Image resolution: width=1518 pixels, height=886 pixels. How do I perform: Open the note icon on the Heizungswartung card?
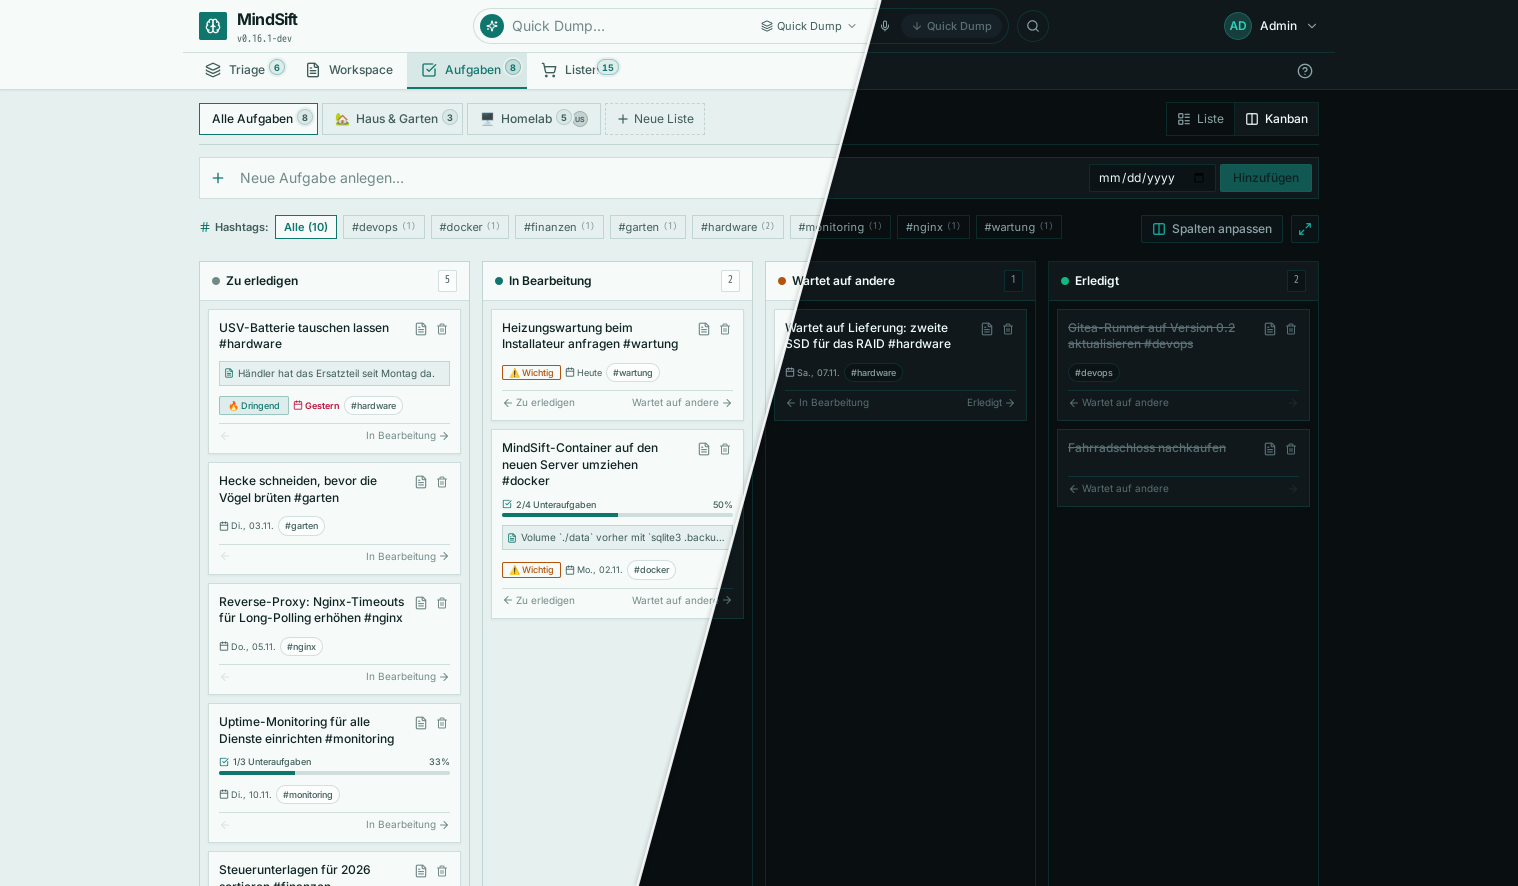pos(704,329)
